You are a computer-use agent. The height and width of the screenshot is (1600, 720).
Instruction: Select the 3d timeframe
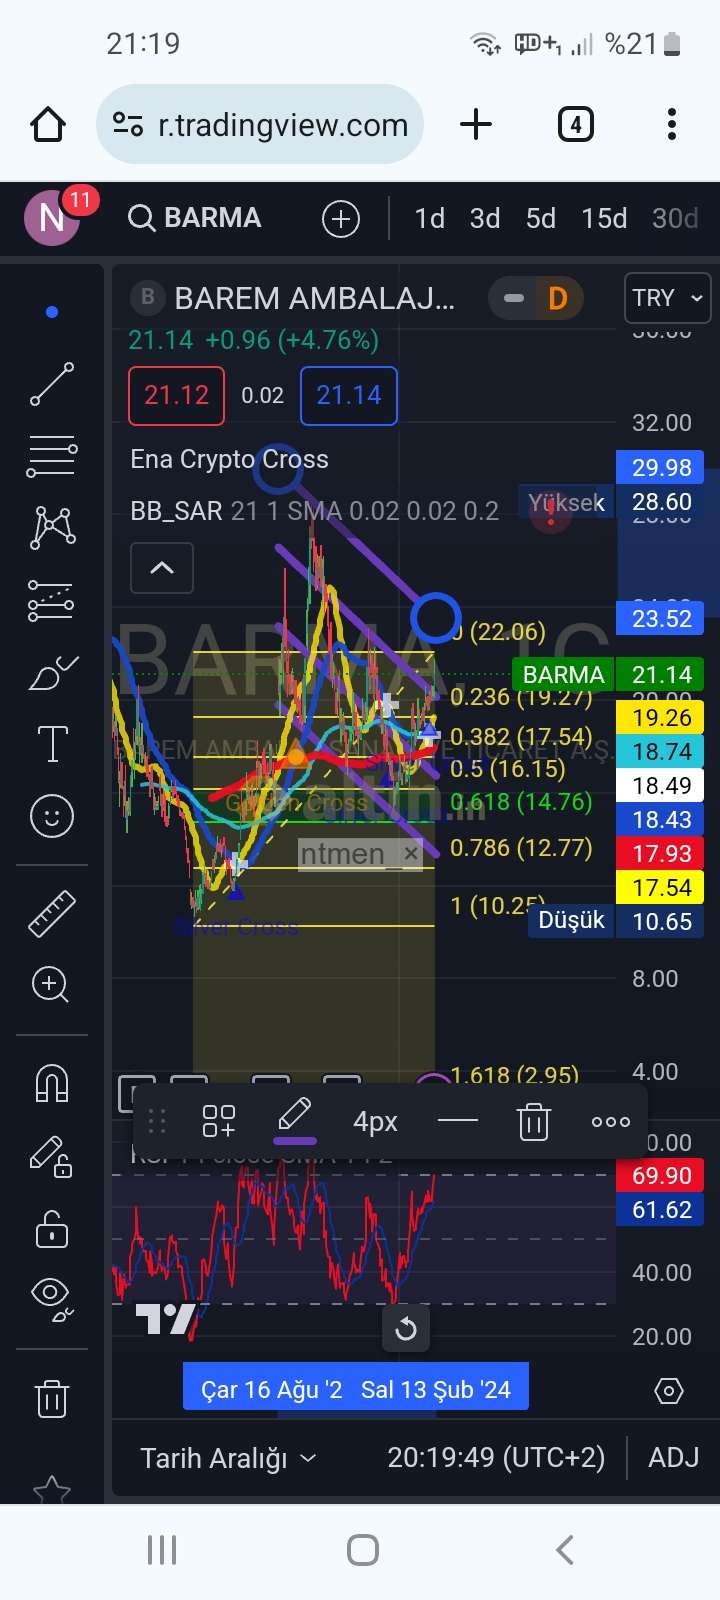485,218
